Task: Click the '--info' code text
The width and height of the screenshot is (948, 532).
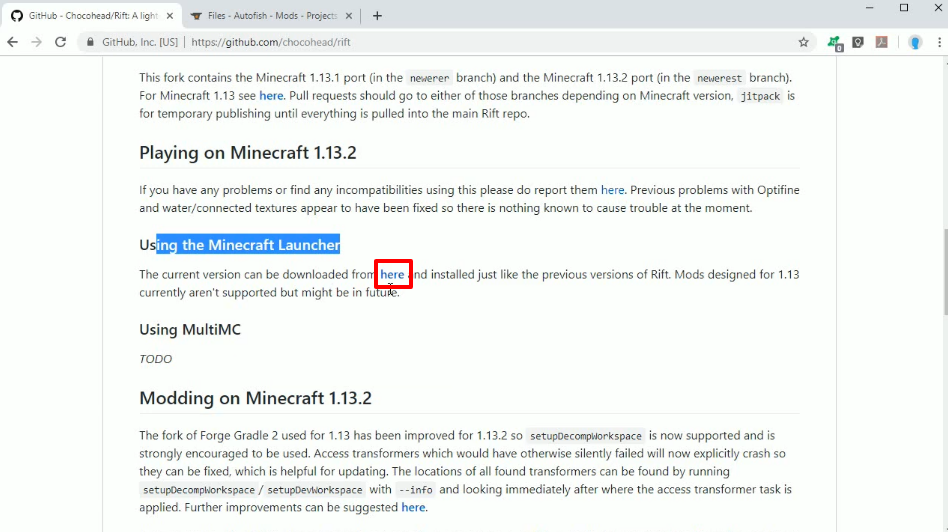Action: (415, 490)
